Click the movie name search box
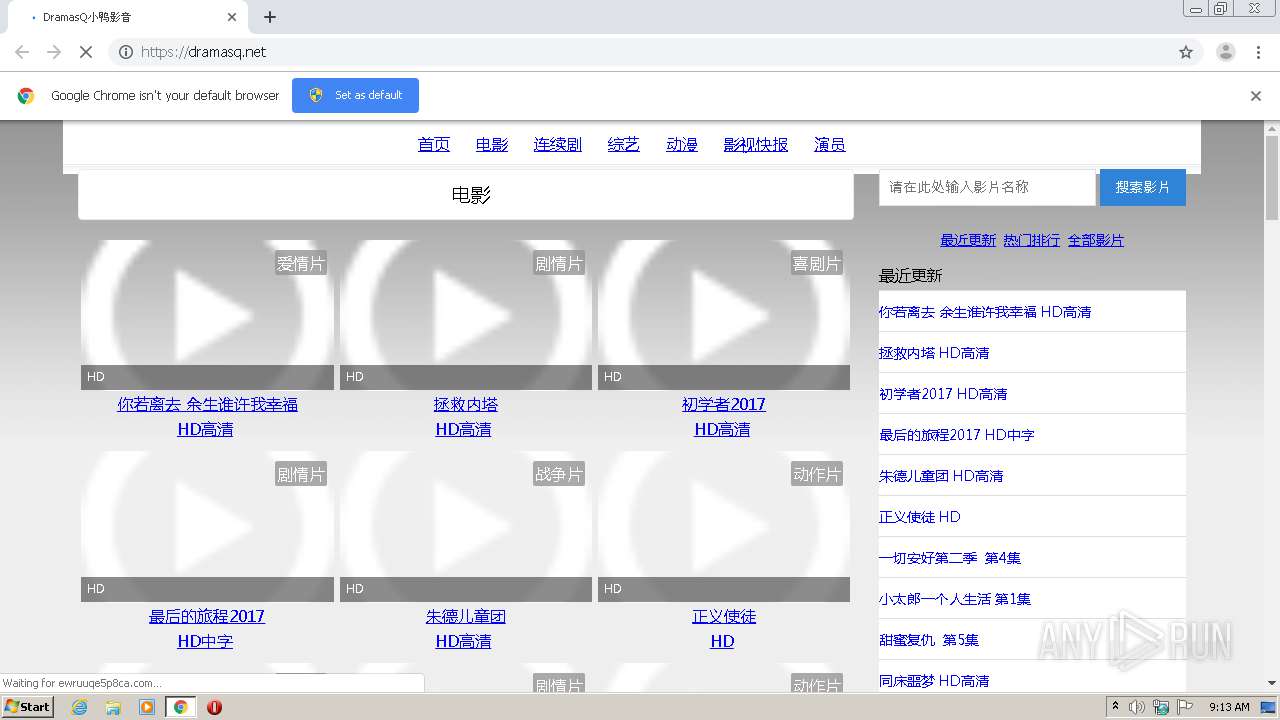 pos(987,187)
